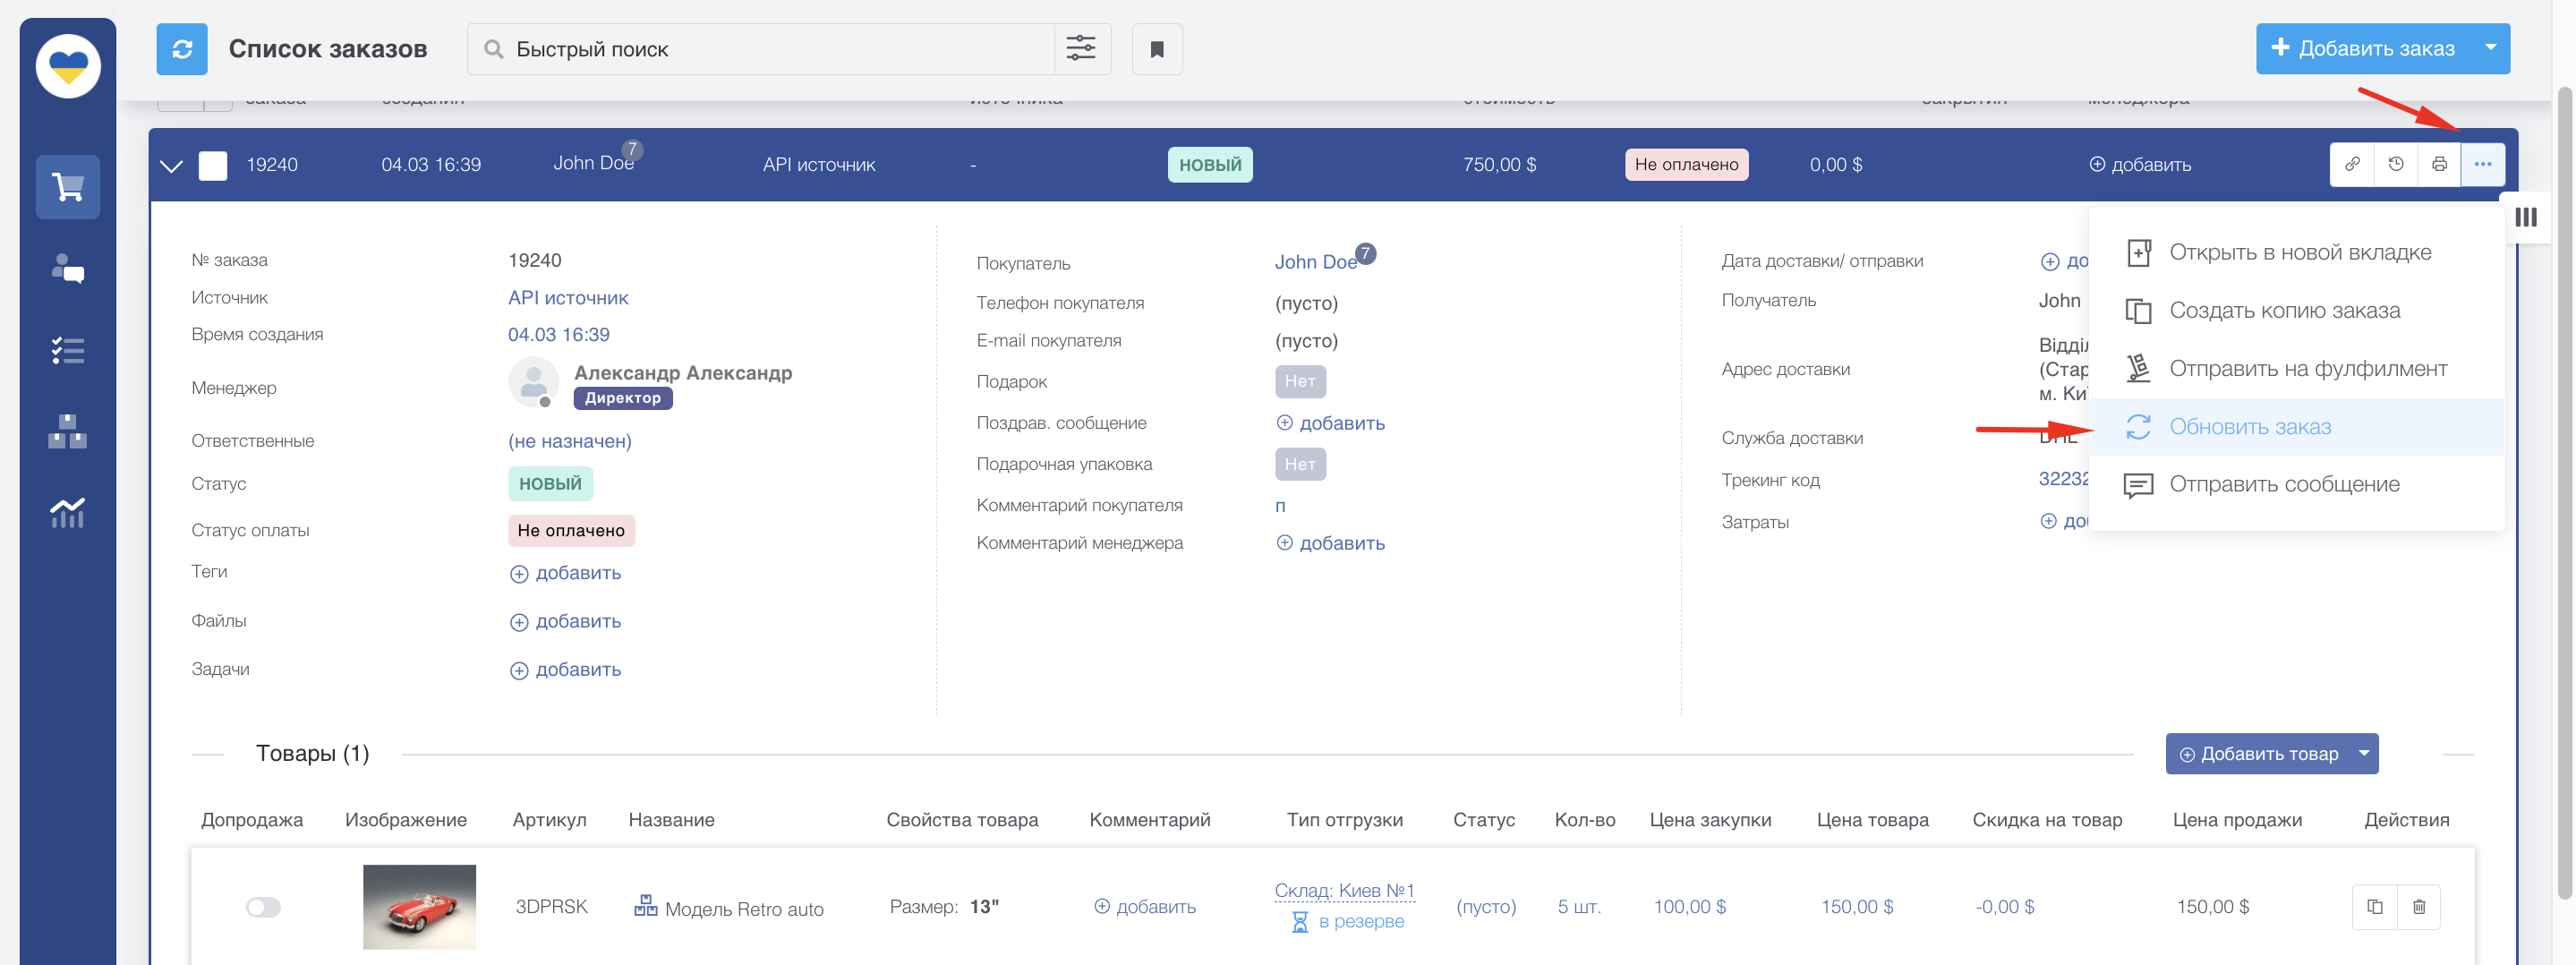Select Отправить на фулфилмент menu item

coord(2297,369)
